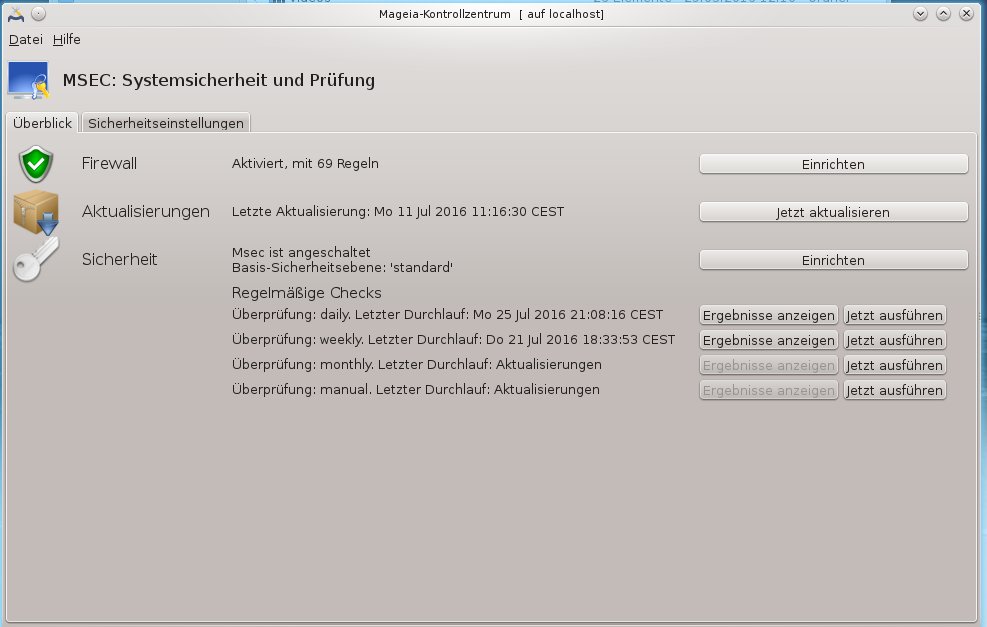Click Einrichten button for Sicherheit

tap(833, 260)
